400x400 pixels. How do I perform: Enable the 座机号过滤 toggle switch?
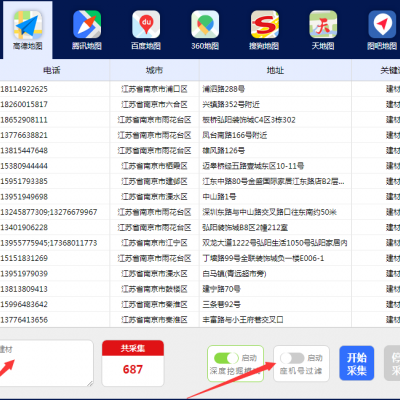pyautogui.click(x=292, y=358)
